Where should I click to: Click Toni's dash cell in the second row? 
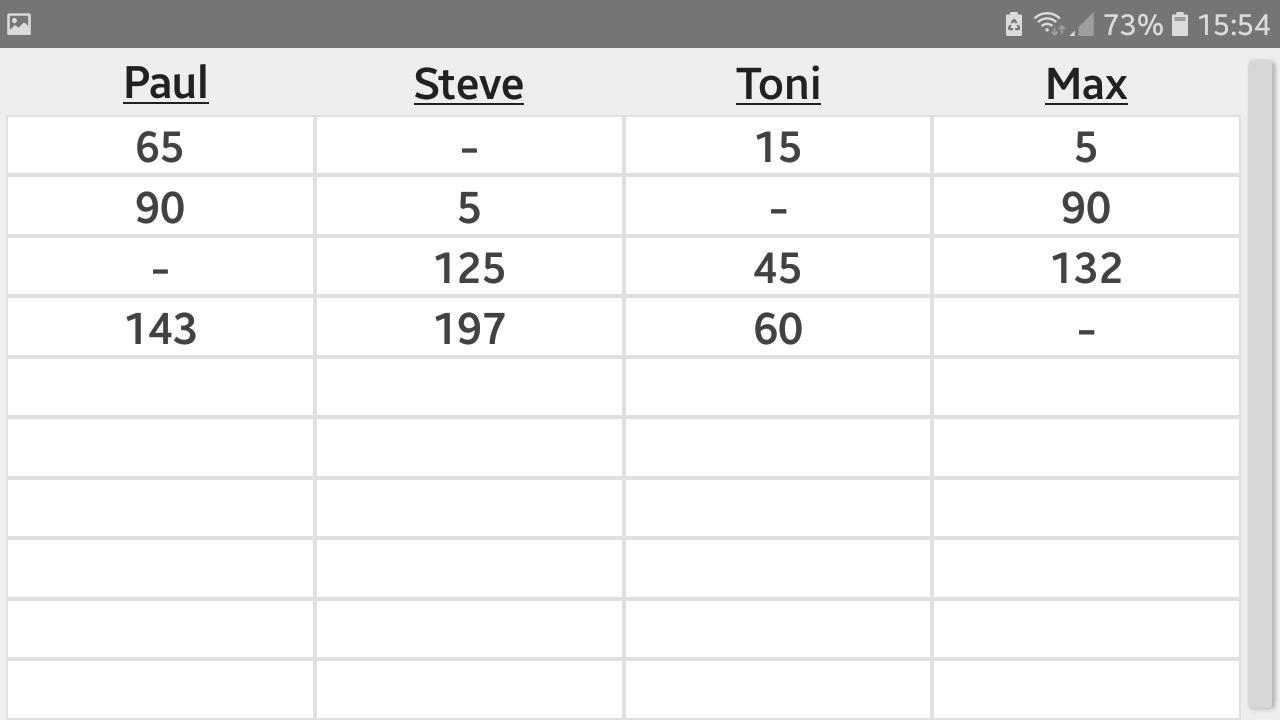(778, 208)
